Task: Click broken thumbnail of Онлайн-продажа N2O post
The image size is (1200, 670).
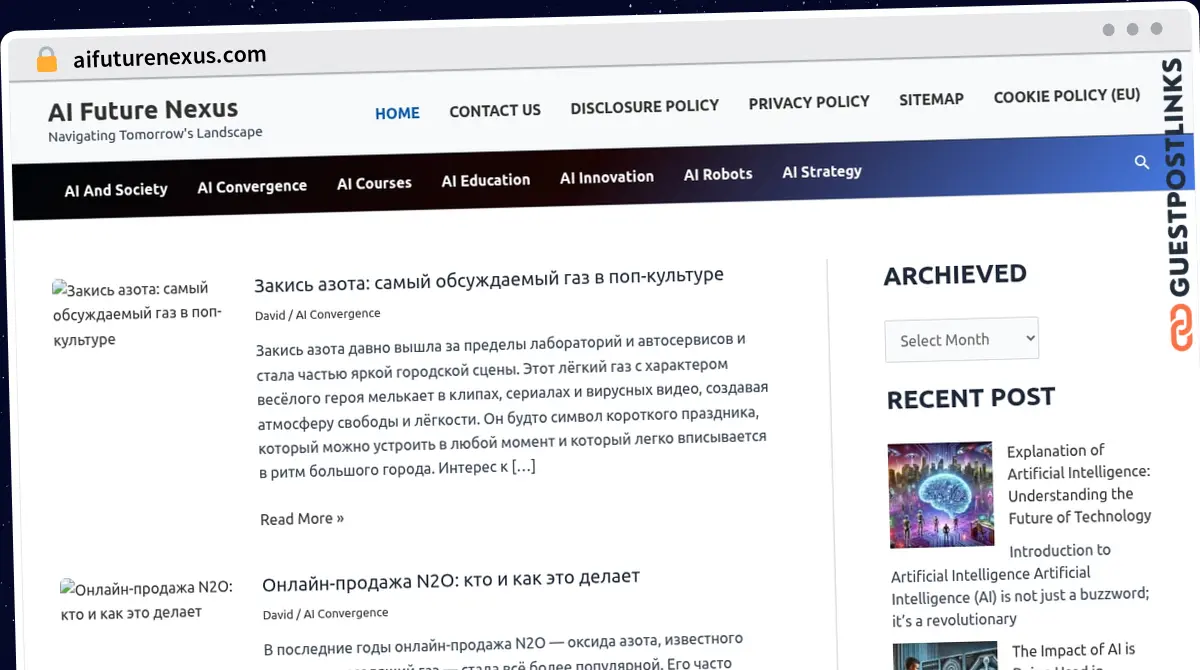Action: point(146,600)
